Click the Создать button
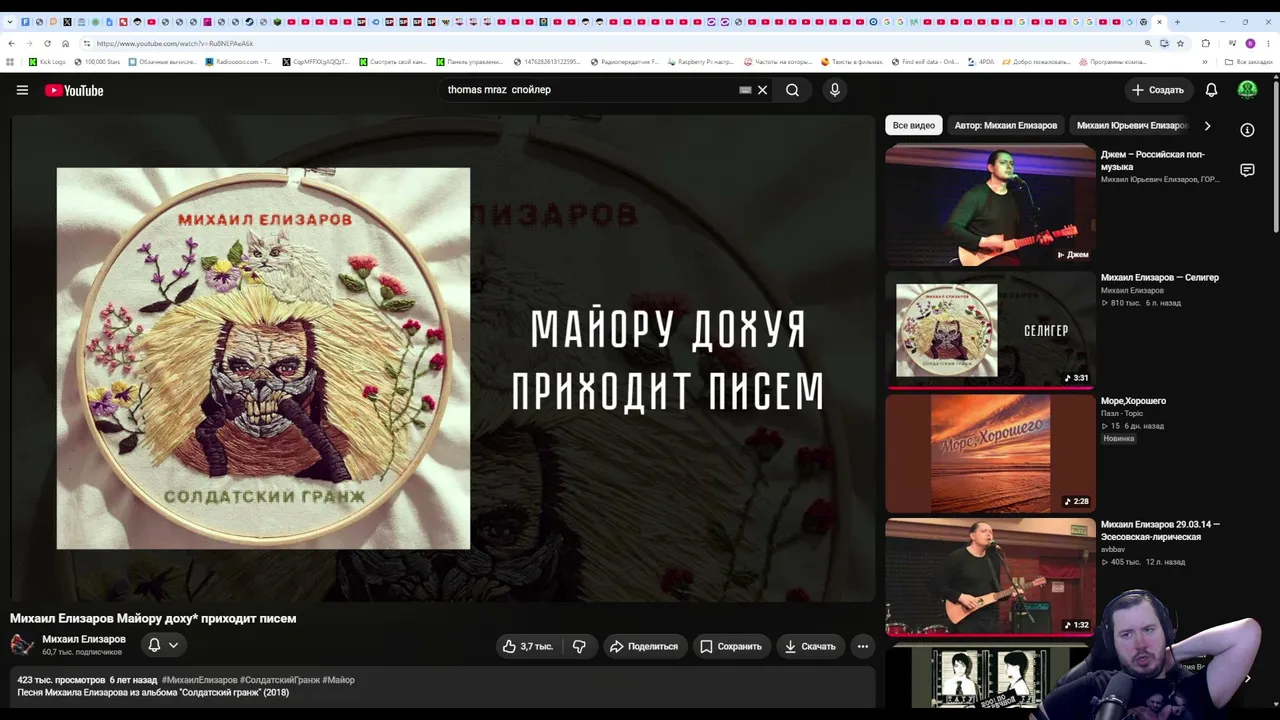This screenshot has height=720, width=1280. click(x=1158, y=90)
